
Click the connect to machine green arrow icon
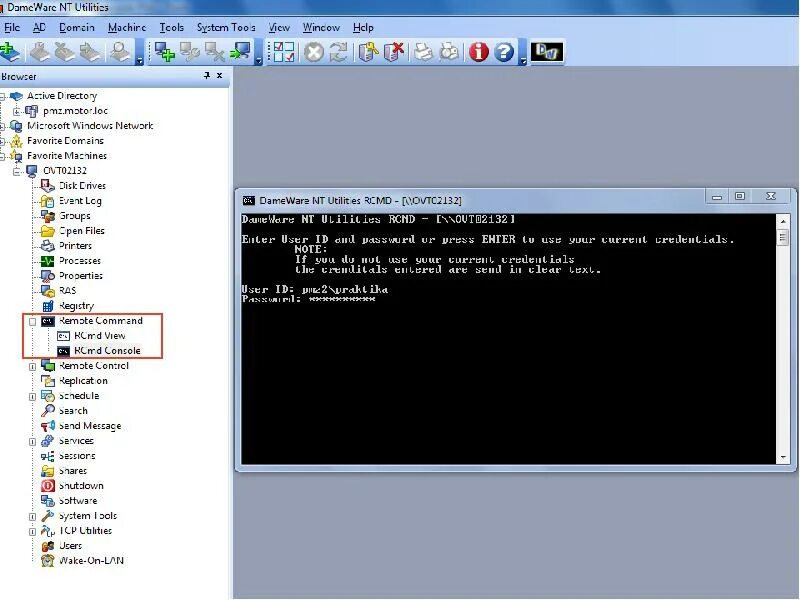240,52
